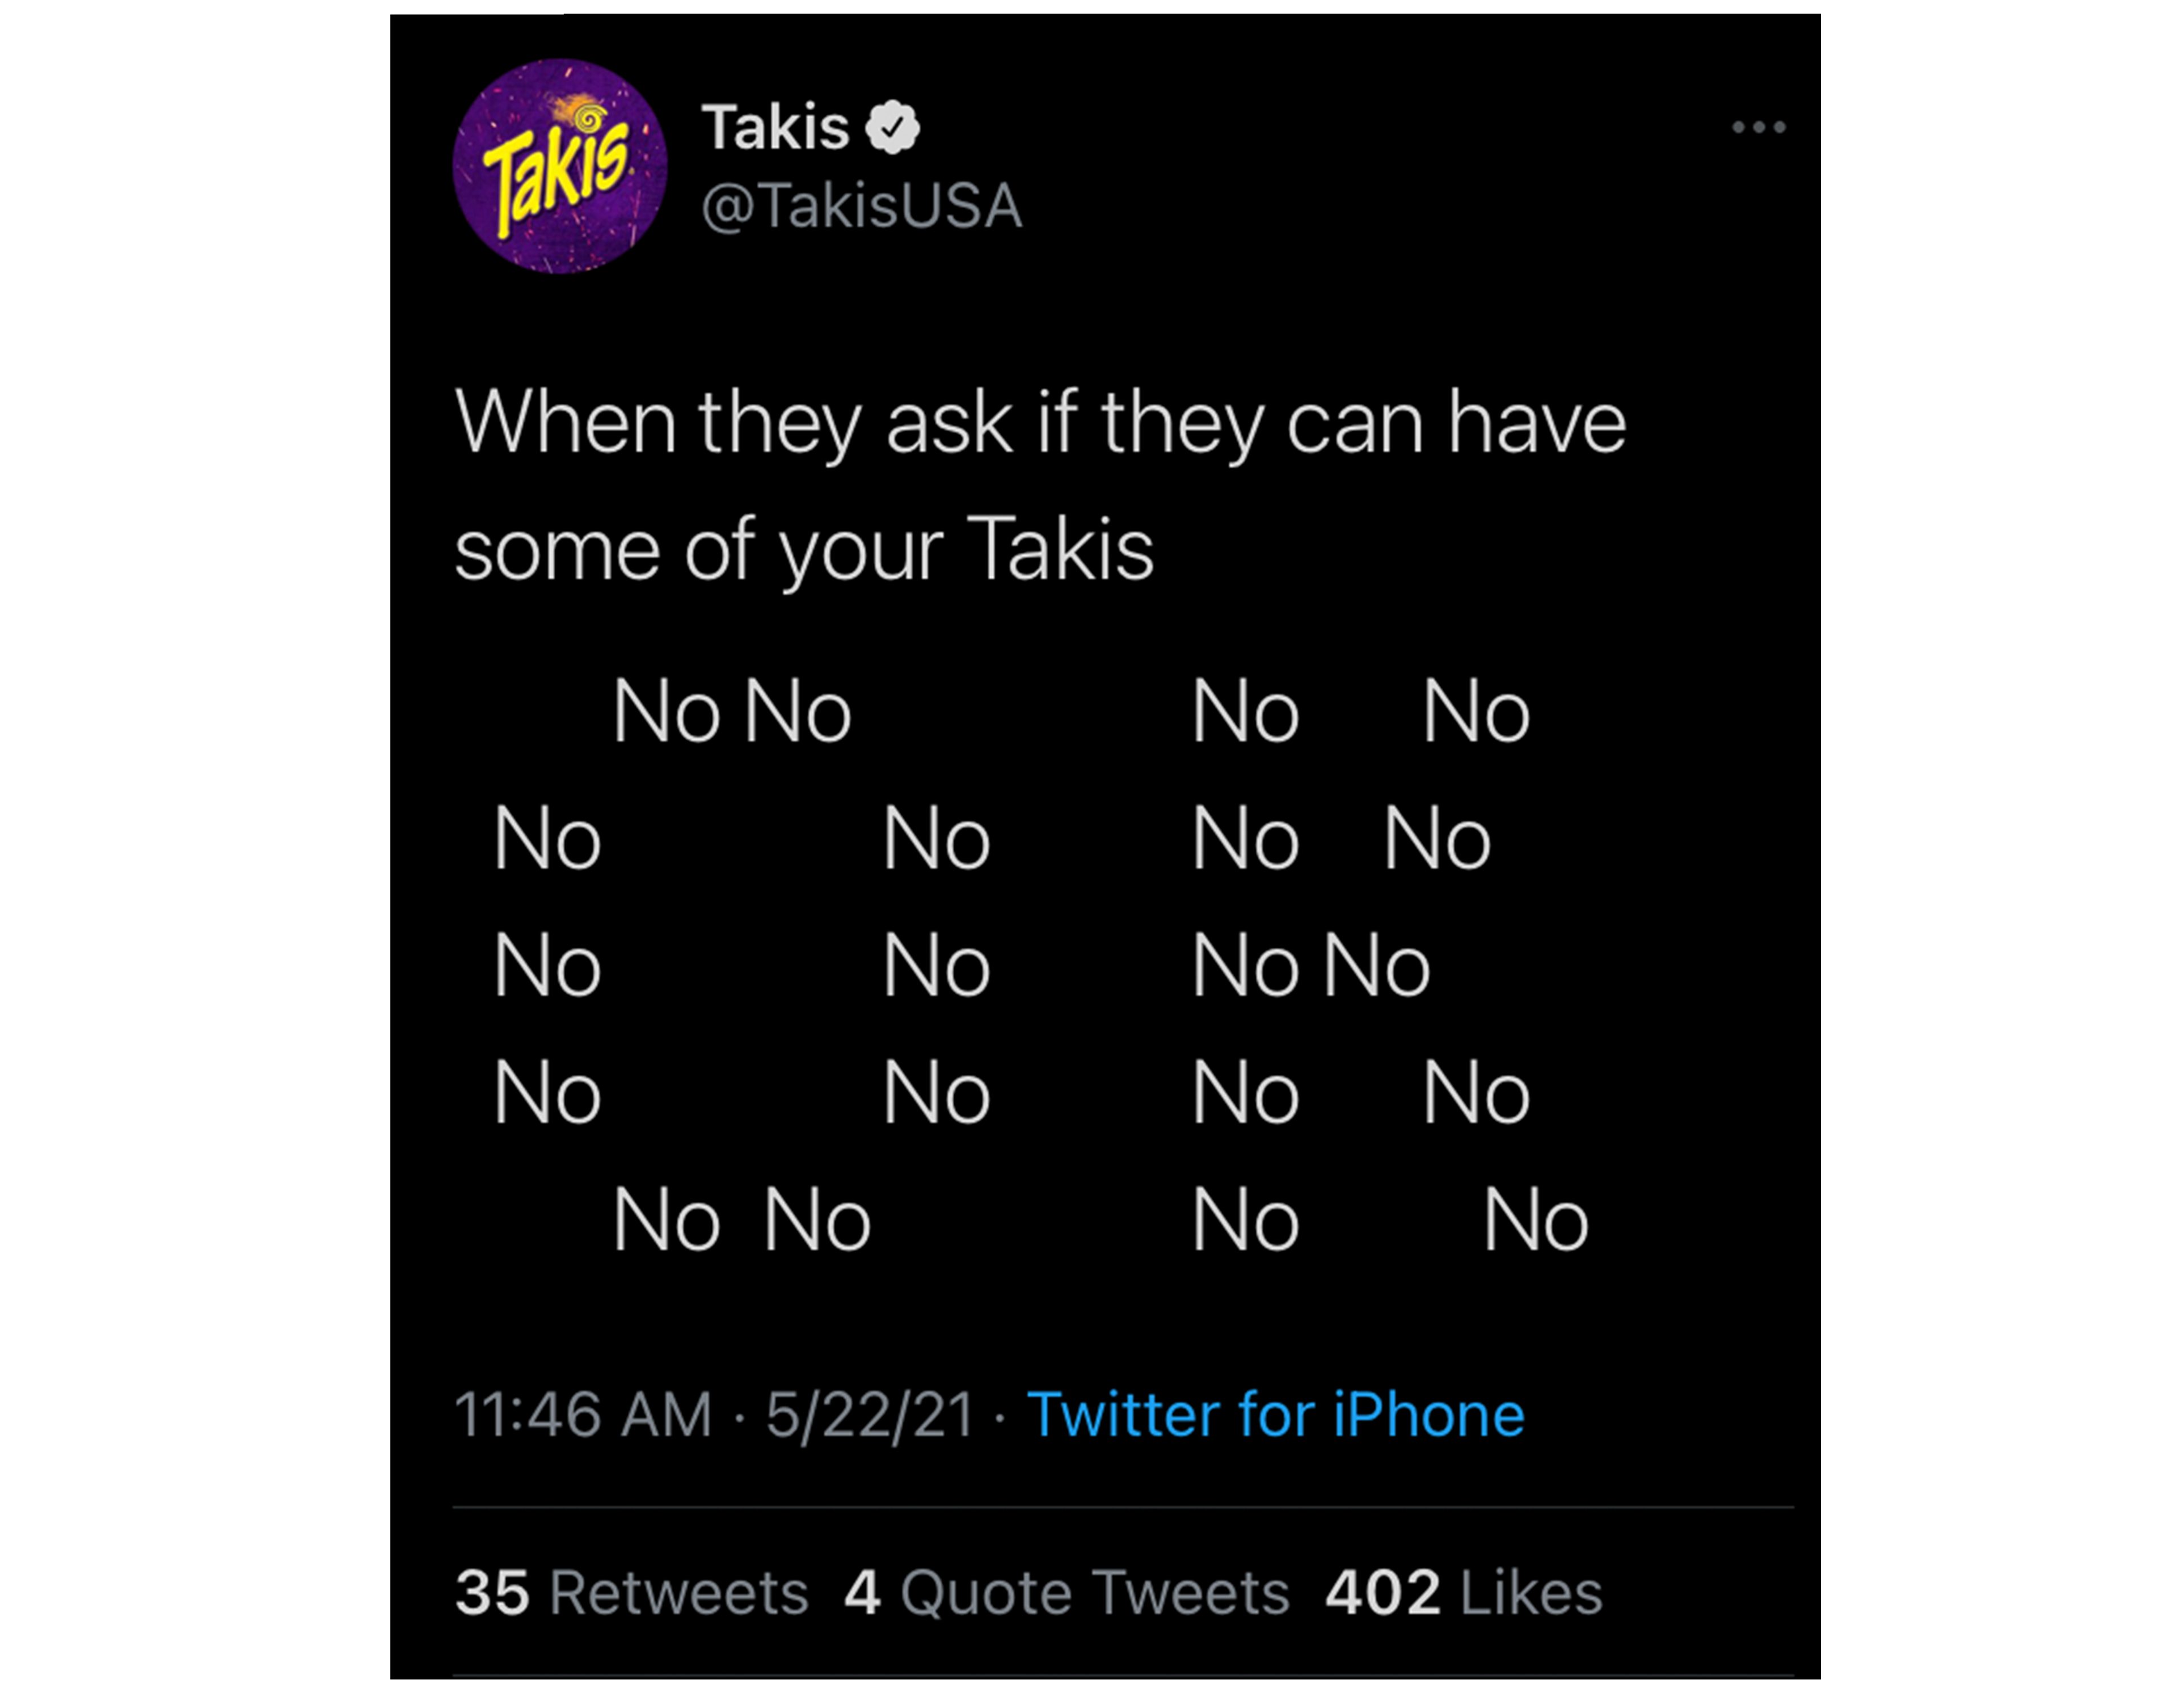The height and width of the screenshot is (1688, 2184).
Task: Open the Takis profile avatar
Action: click(x=559, y=167)
